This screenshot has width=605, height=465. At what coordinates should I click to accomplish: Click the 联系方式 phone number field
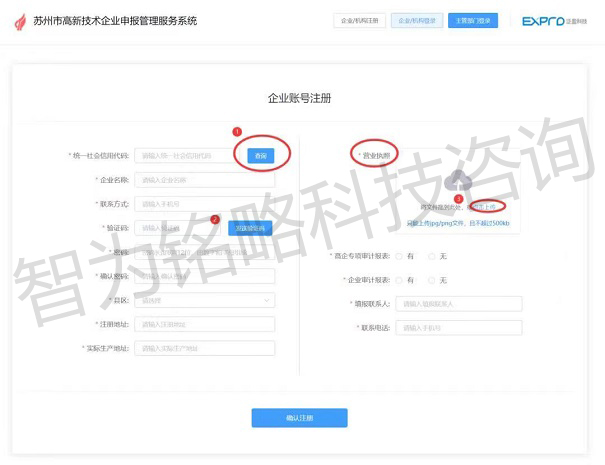205,204
